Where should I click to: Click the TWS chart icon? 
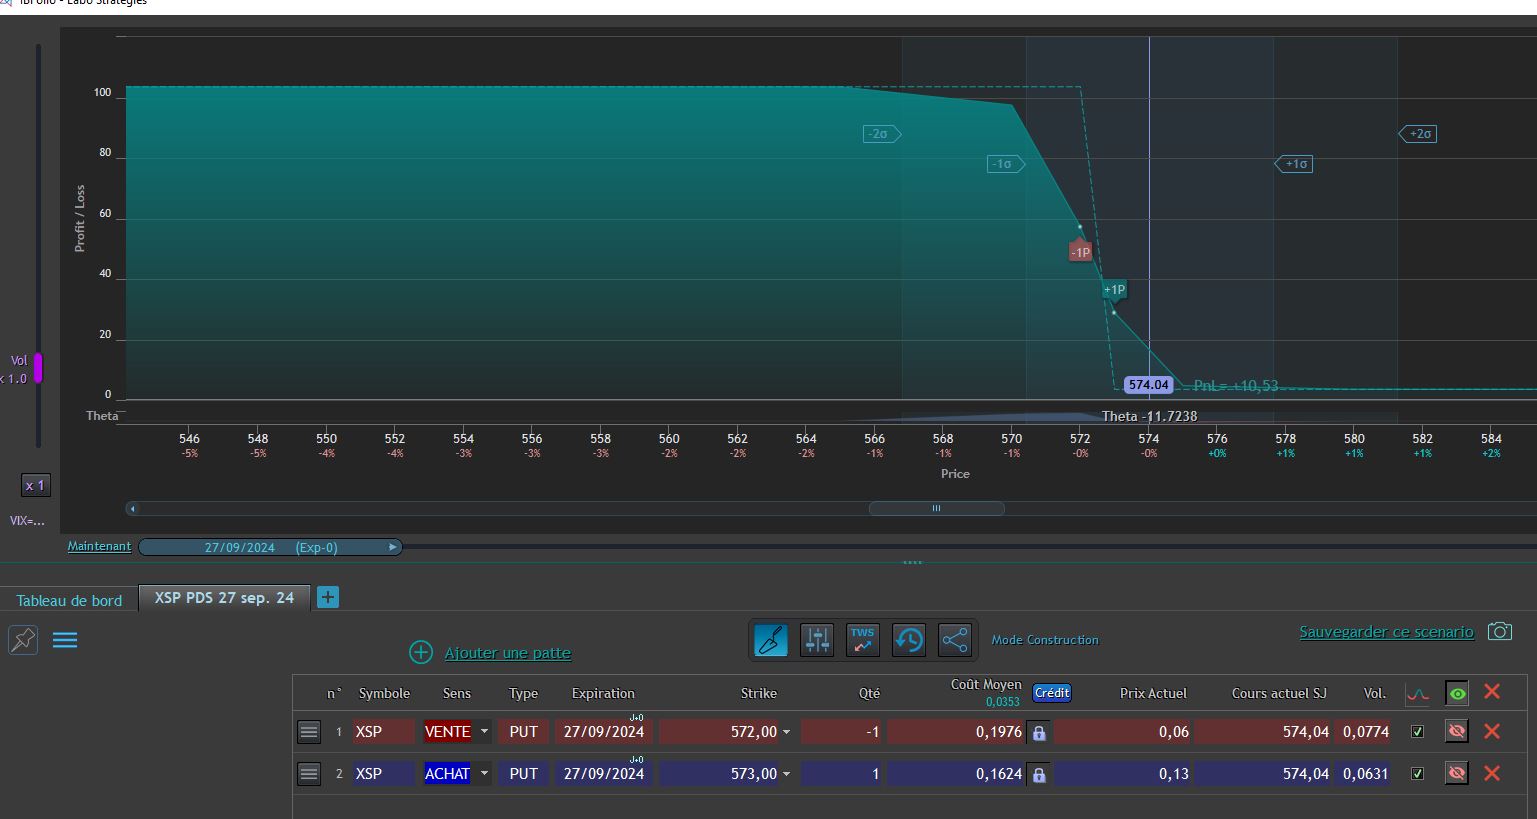tap(862, 640)
